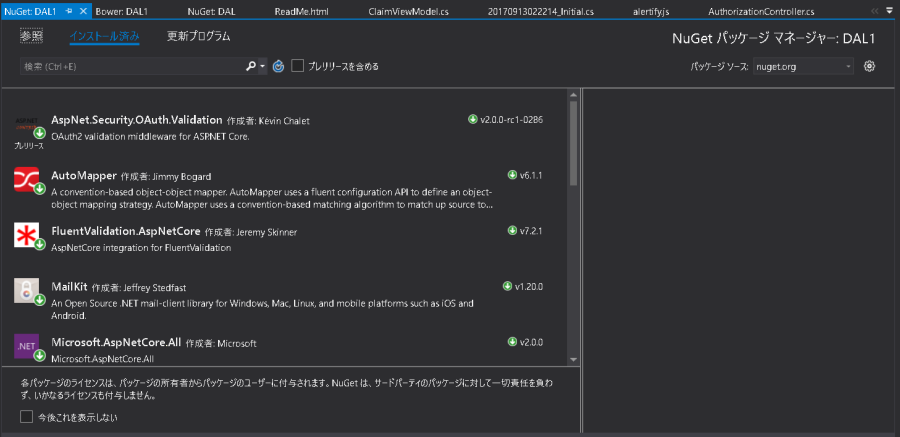The image size is (900, 437).
Task: Click installed arrow icon beside v1.20.0
Action: pyautogui.click(x=507, y=286)
